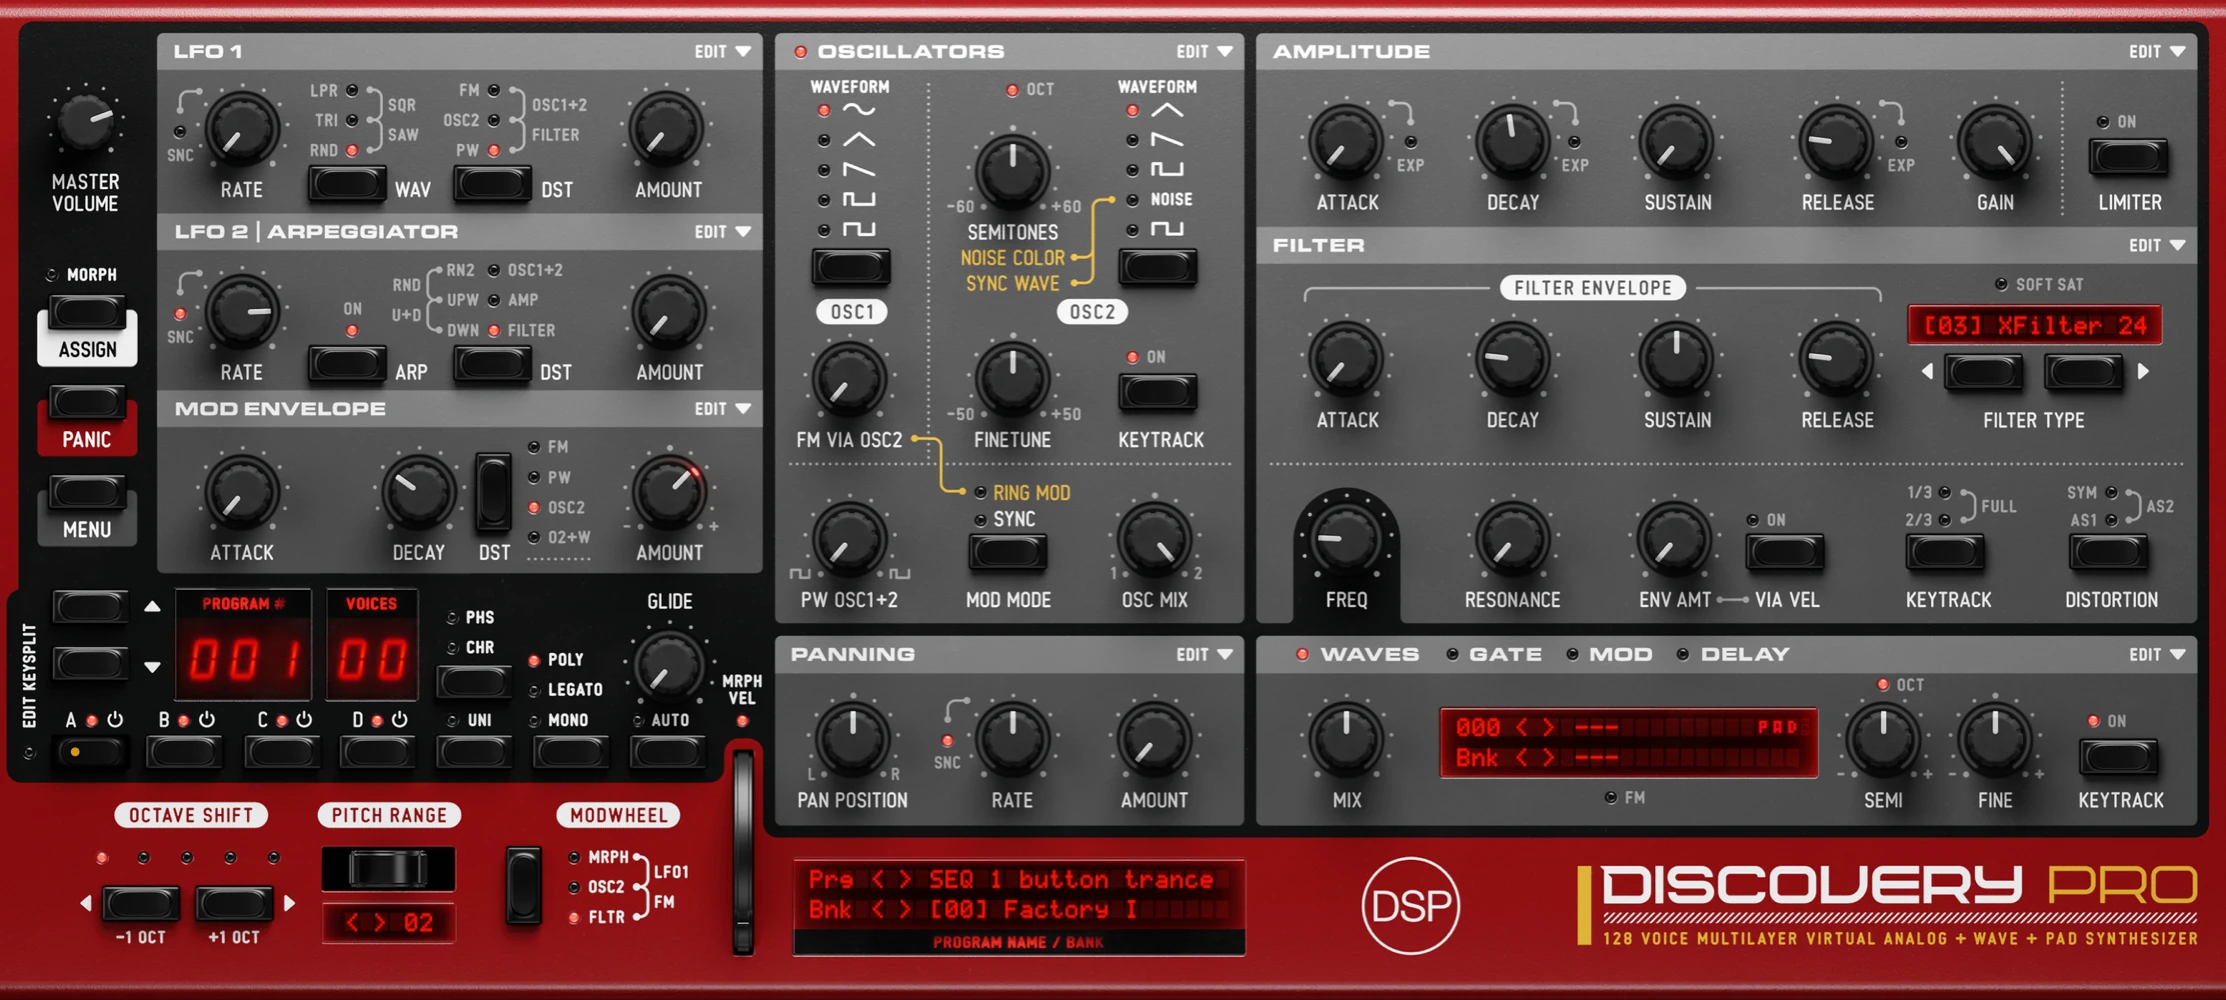Open the Oscillators Edit dropdown

1203,52
